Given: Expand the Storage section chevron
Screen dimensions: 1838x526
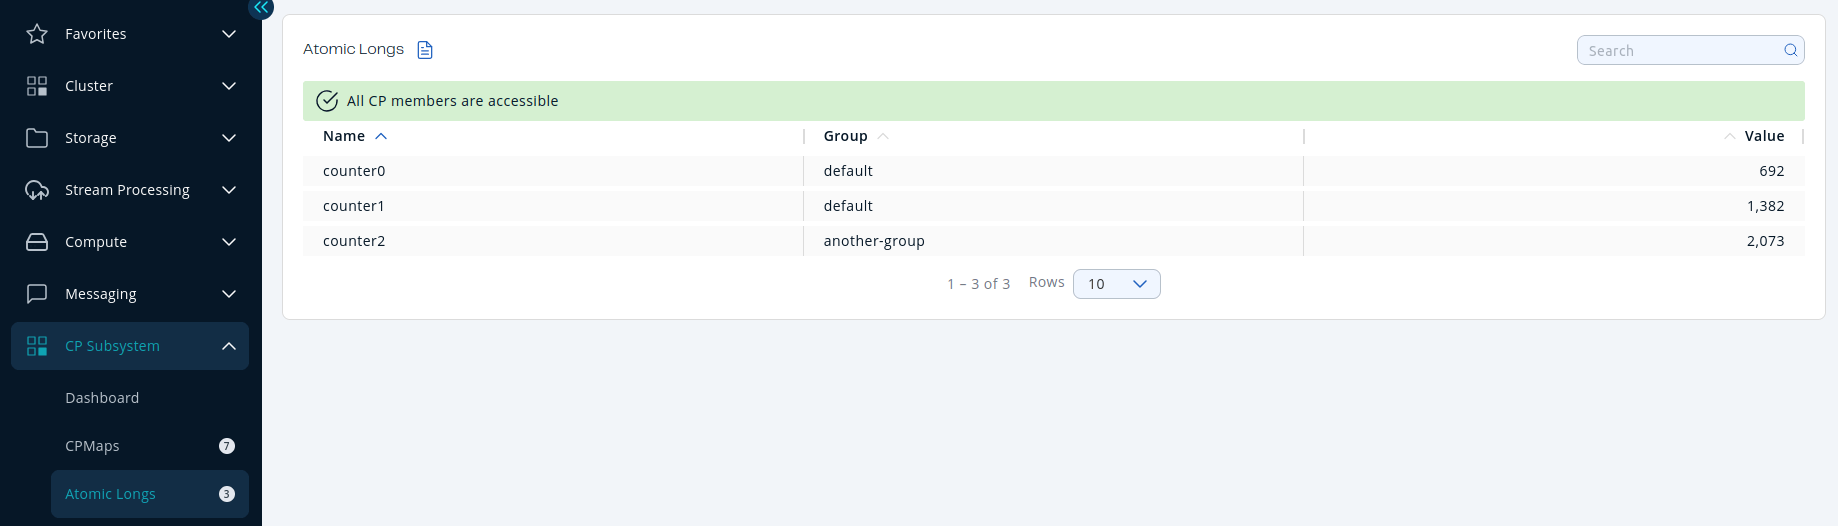Looking at the screenshot, I should pyautogui.click(x=229, y=138).
